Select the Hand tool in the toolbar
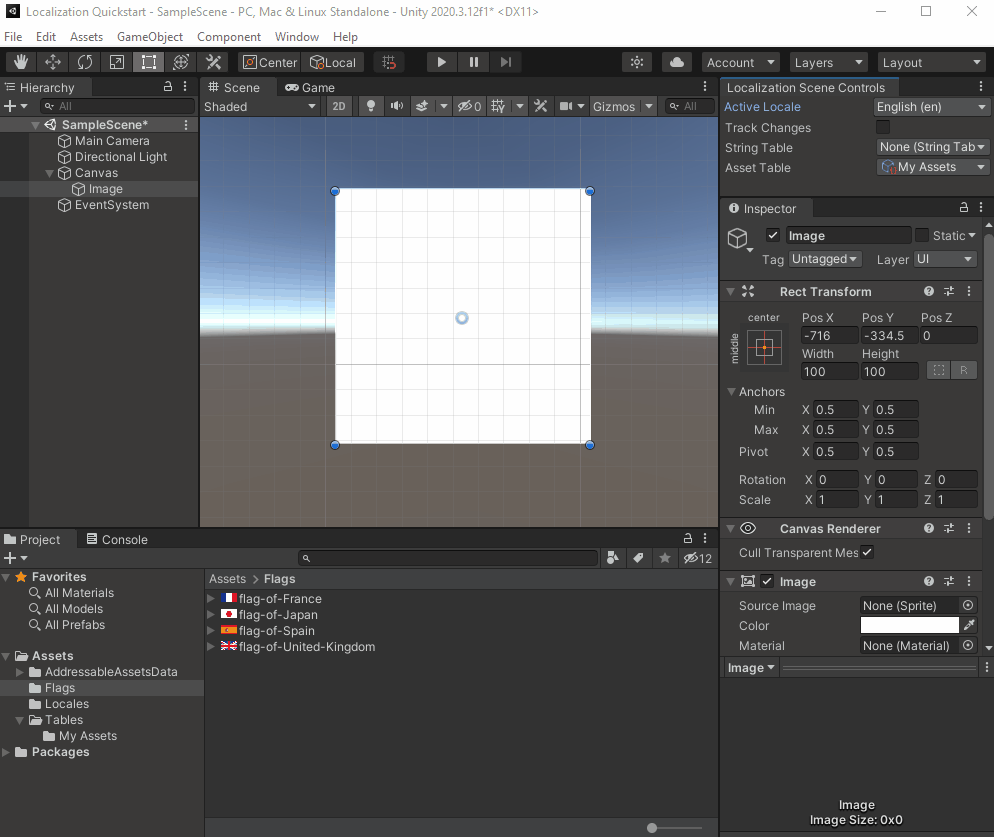This screenshot has width=994, height=837. 21,61
